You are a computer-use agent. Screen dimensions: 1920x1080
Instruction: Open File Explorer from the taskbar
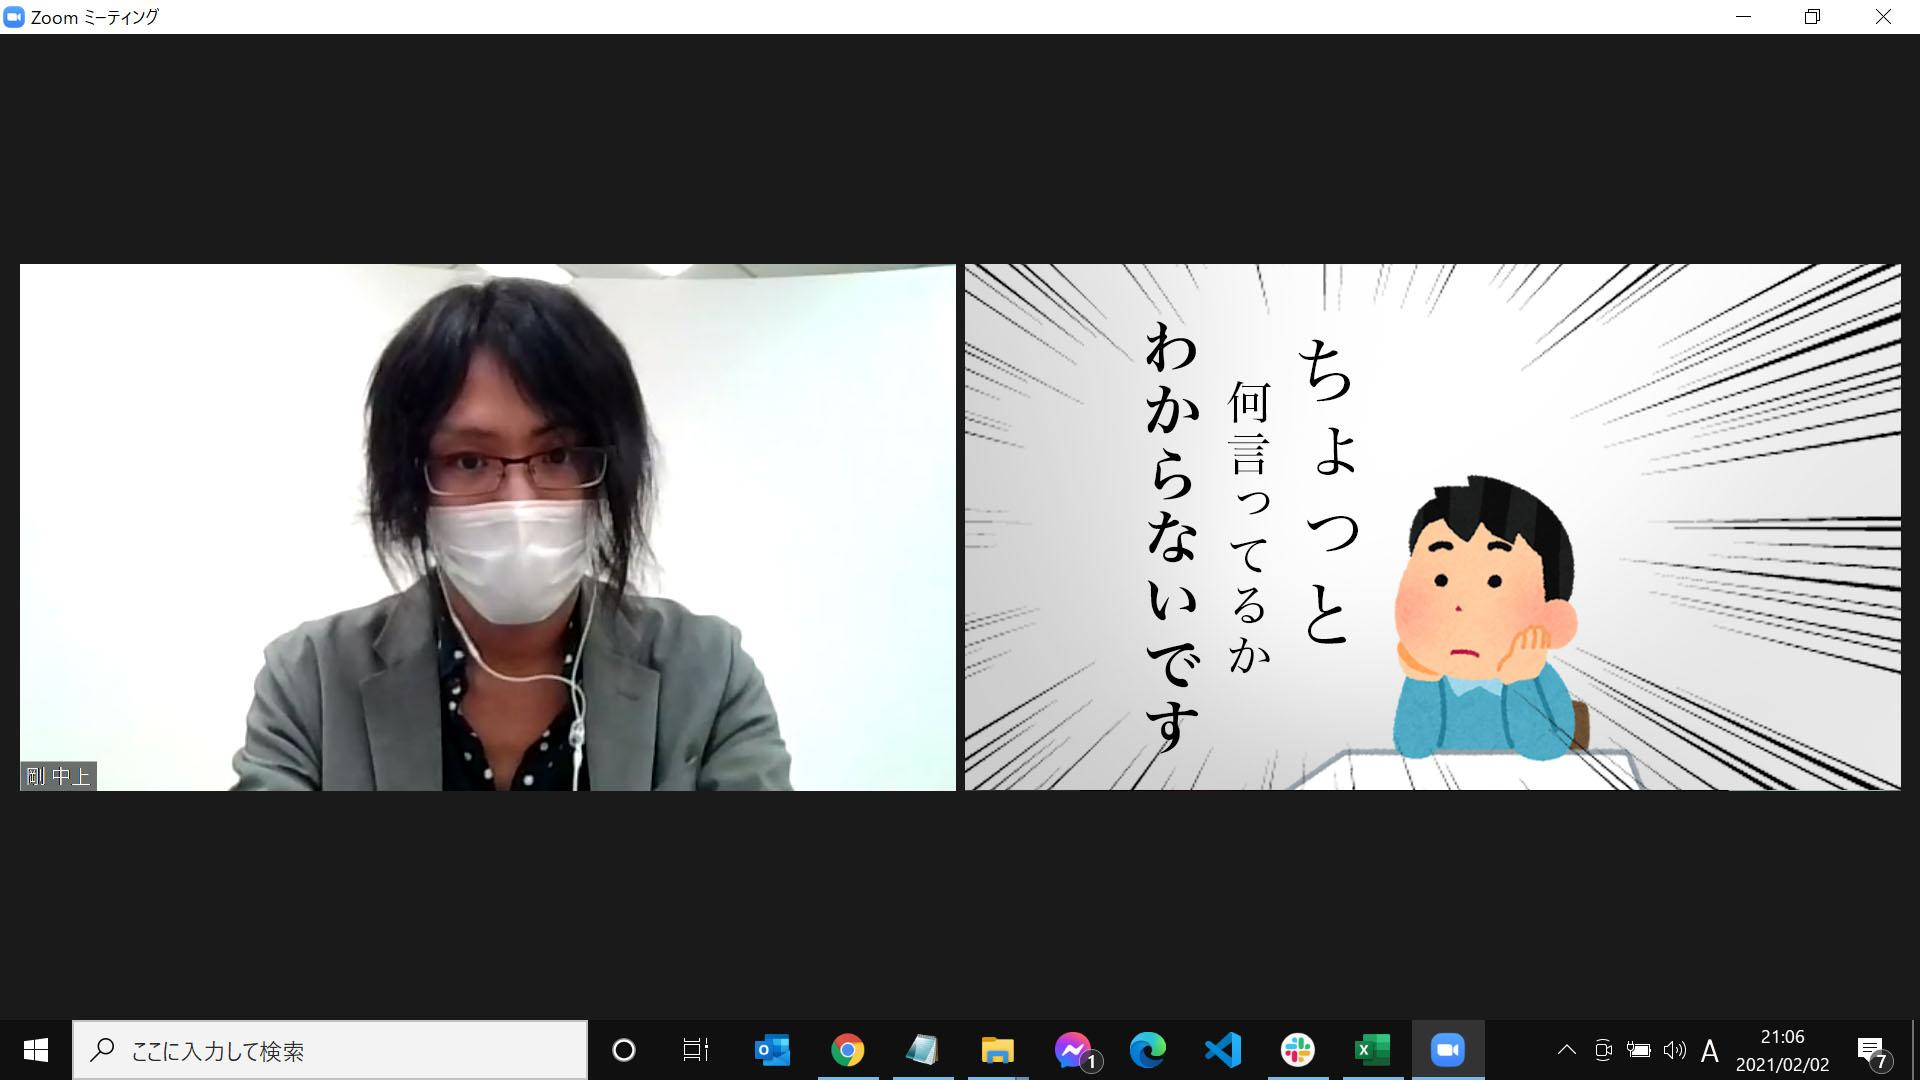click(997, 1050)
